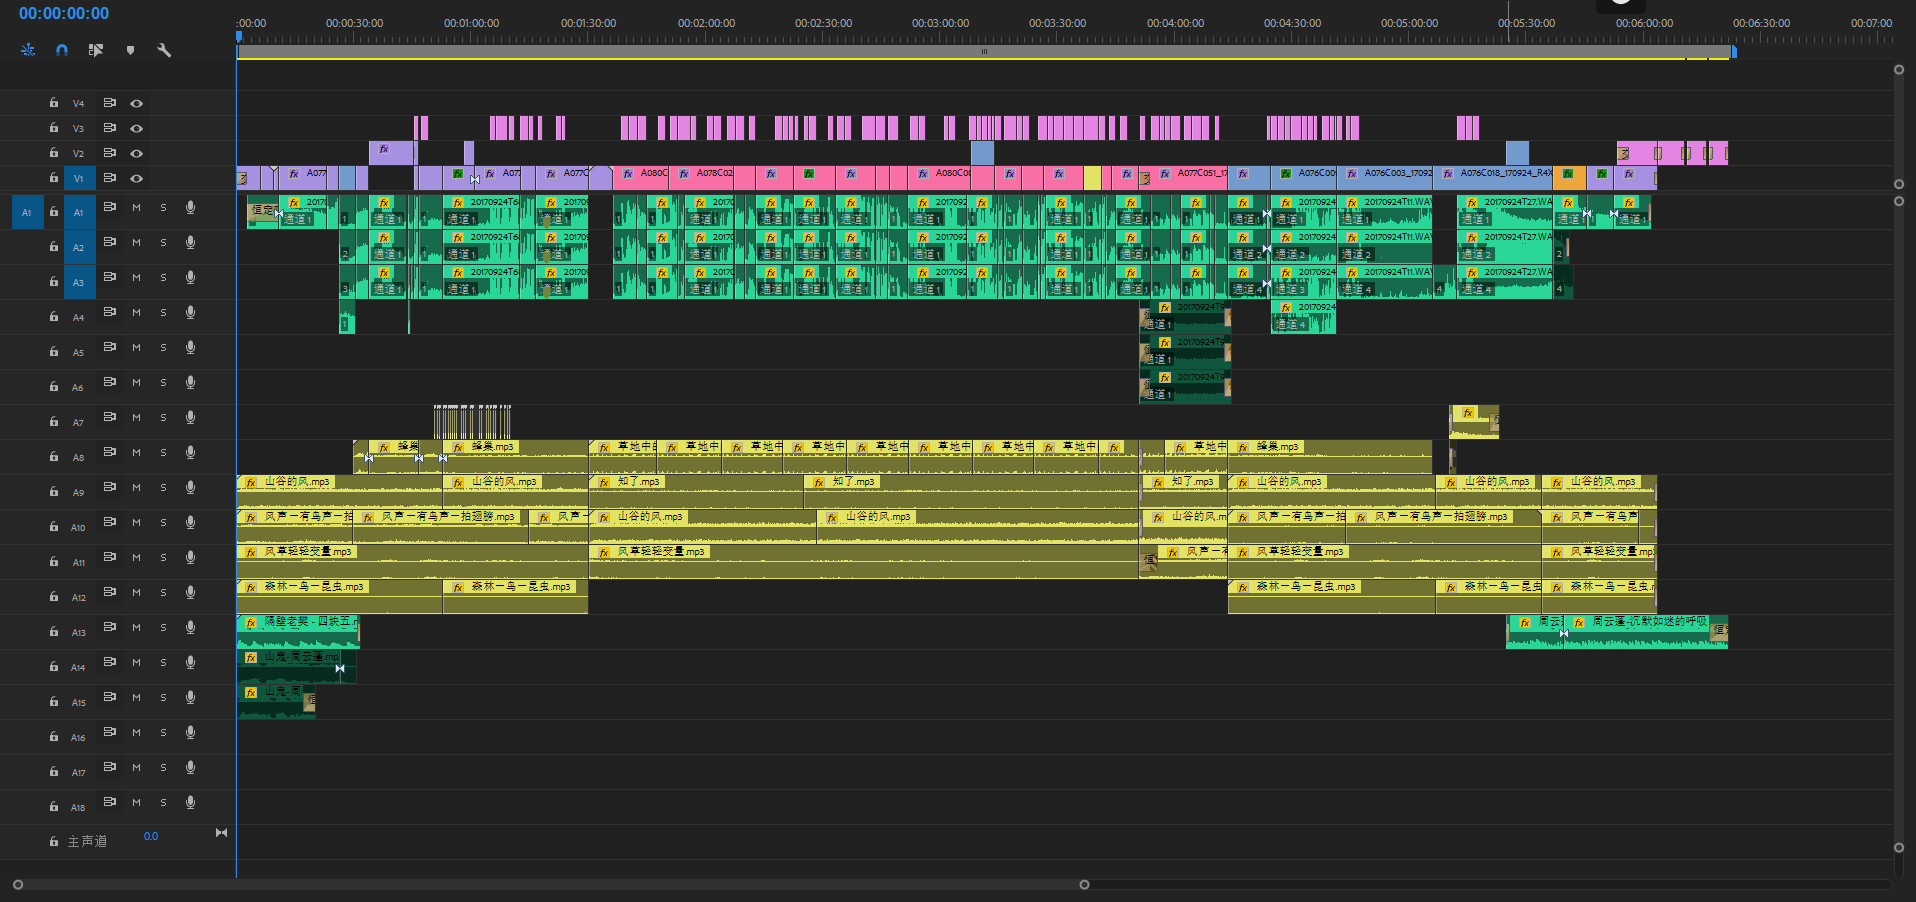Click the horizontal zoom scrollbar at bottom

pos(550,884)
